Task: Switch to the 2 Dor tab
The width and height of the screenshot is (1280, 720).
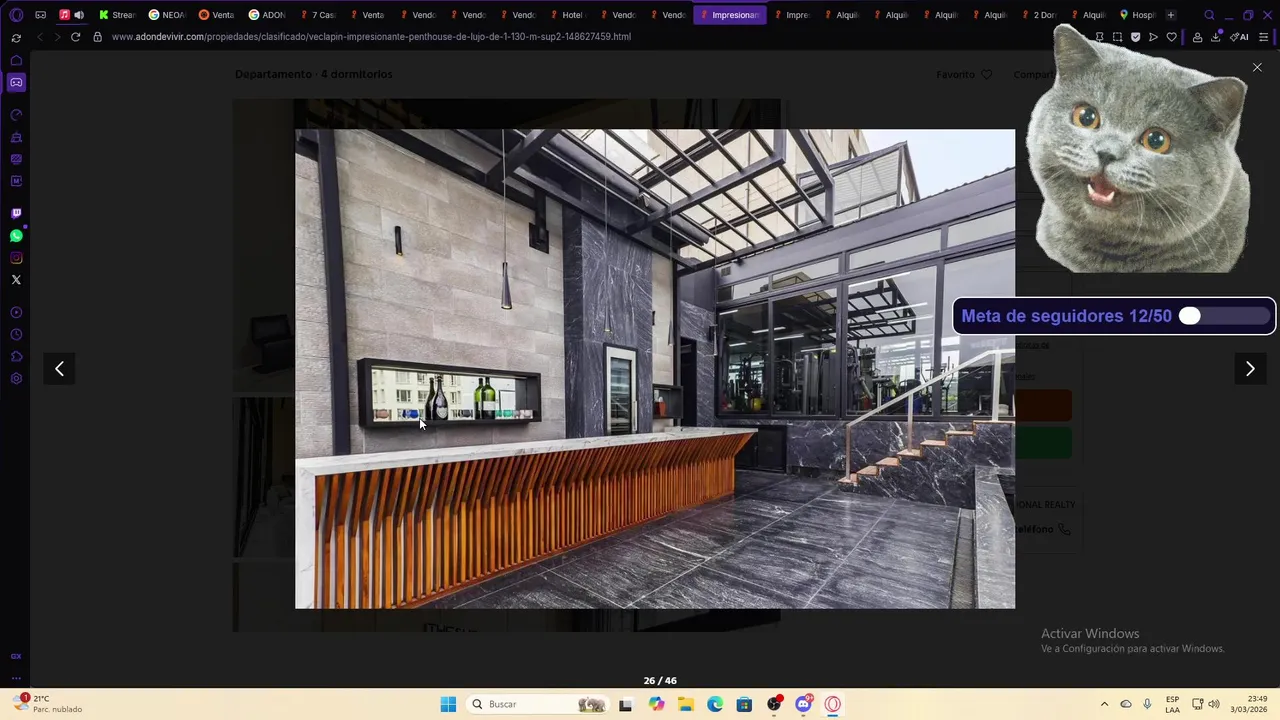Action: [x=1038, y=15]
